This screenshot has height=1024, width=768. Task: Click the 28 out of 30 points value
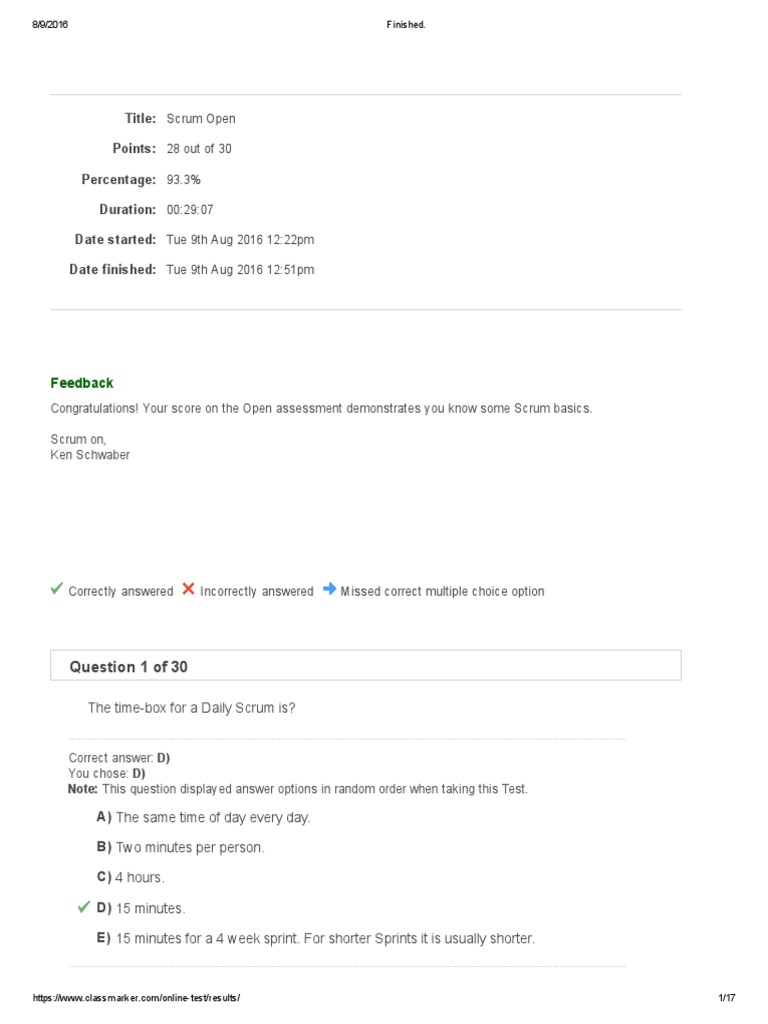coord(199,149)
